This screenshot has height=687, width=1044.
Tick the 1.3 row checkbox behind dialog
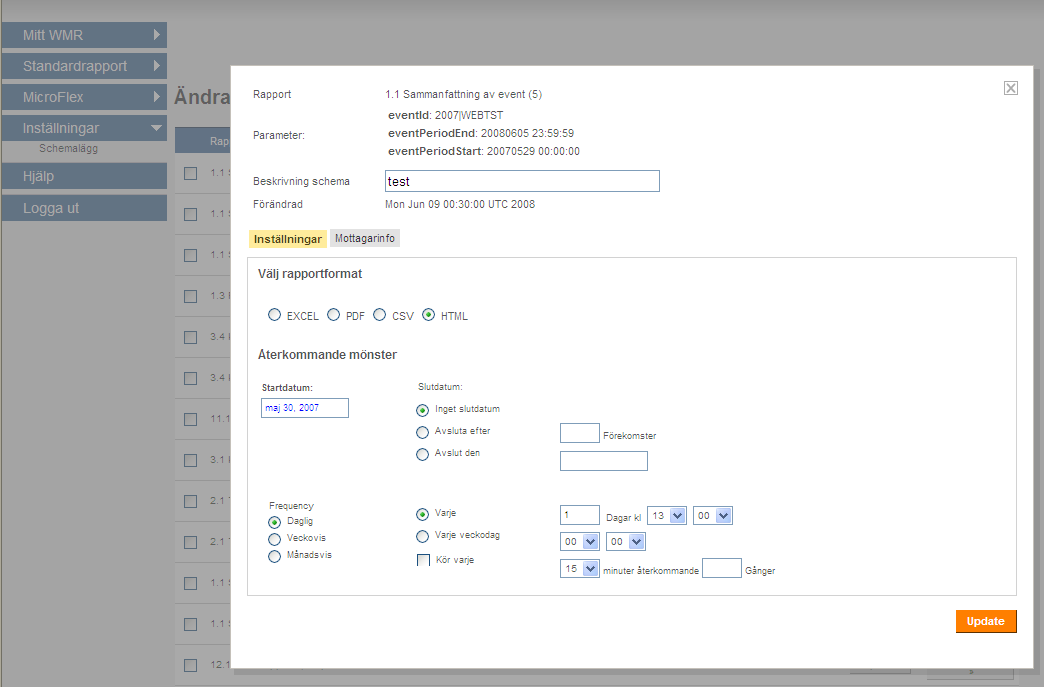click(190, 296)
